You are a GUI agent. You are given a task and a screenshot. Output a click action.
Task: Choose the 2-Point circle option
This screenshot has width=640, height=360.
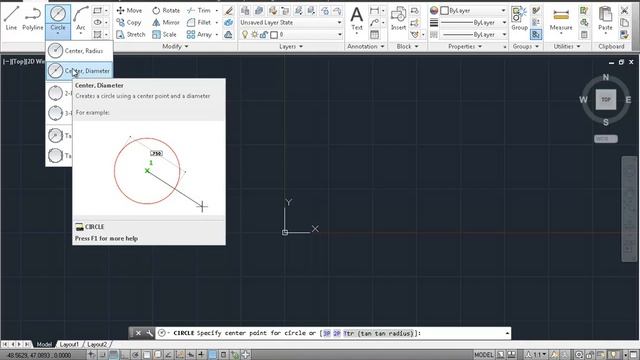point(59,93)
